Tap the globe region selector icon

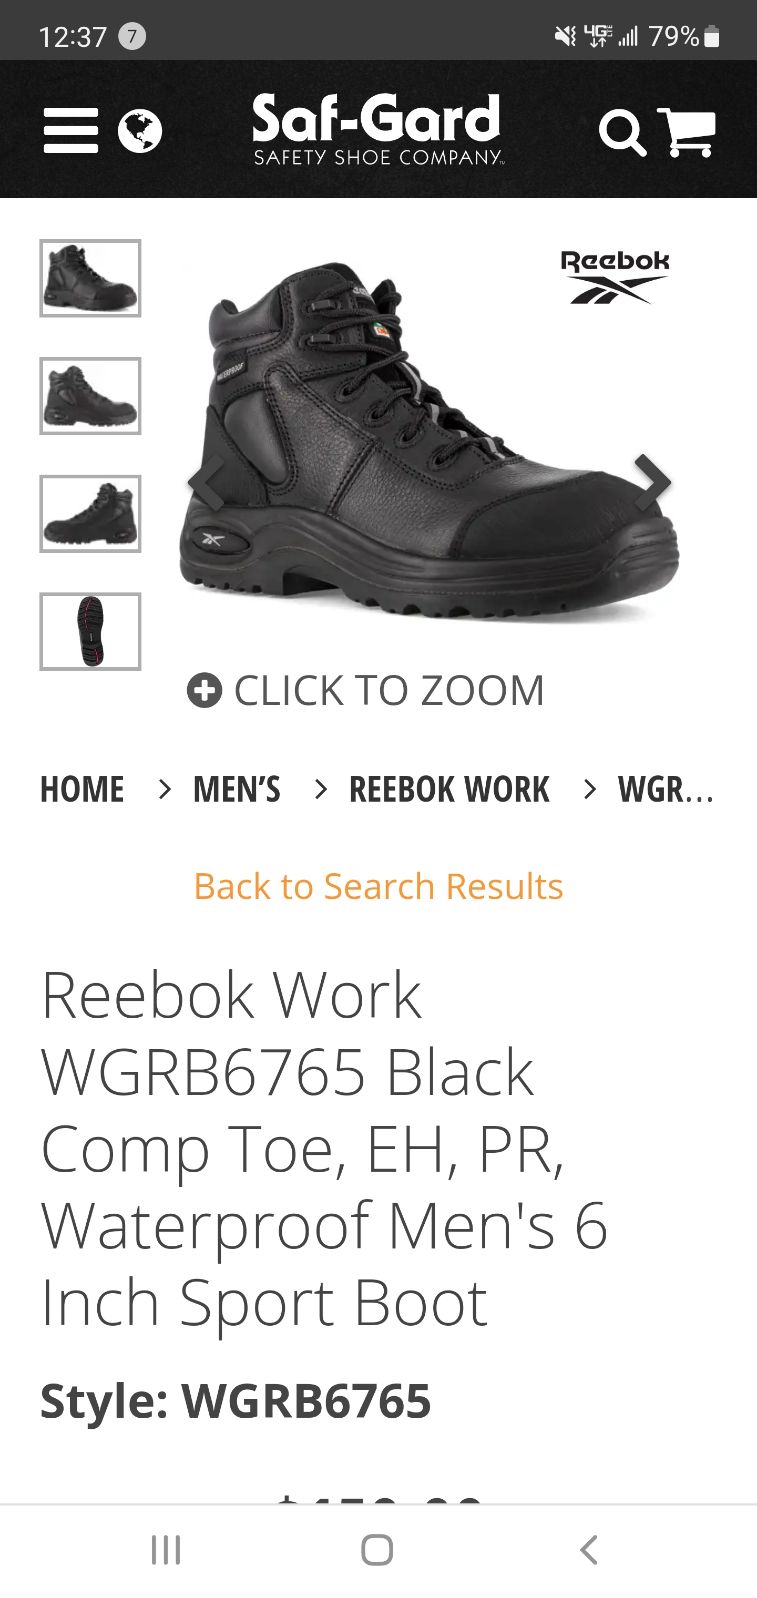[140, 131]
